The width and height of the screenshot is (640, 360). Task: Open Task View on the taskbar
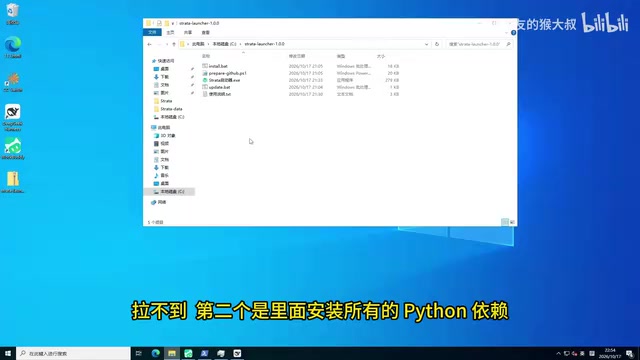pyautogui.click(x=139, y=353)
